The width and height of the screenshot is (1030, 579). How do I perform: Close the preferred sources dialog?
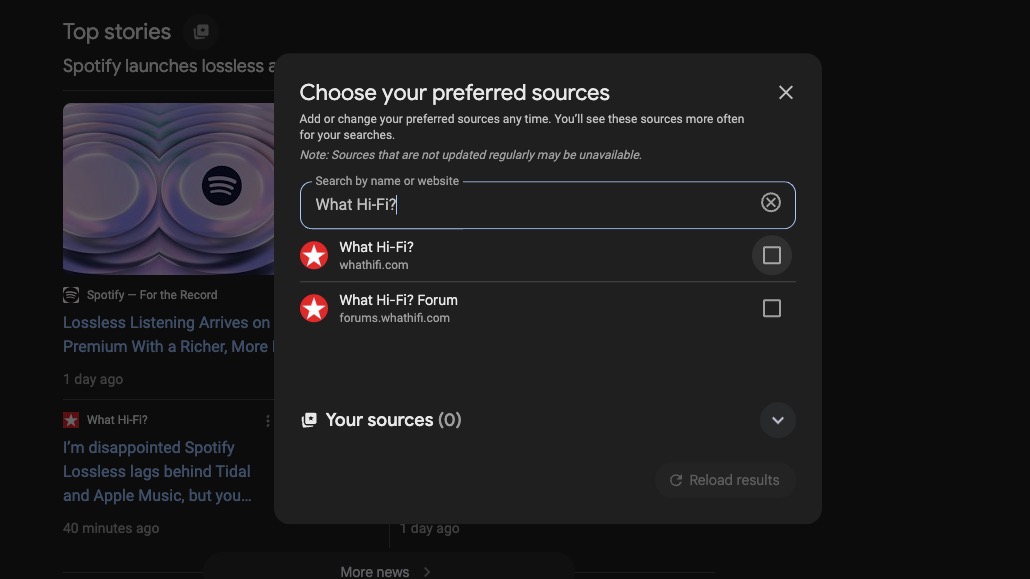[786, 93]
